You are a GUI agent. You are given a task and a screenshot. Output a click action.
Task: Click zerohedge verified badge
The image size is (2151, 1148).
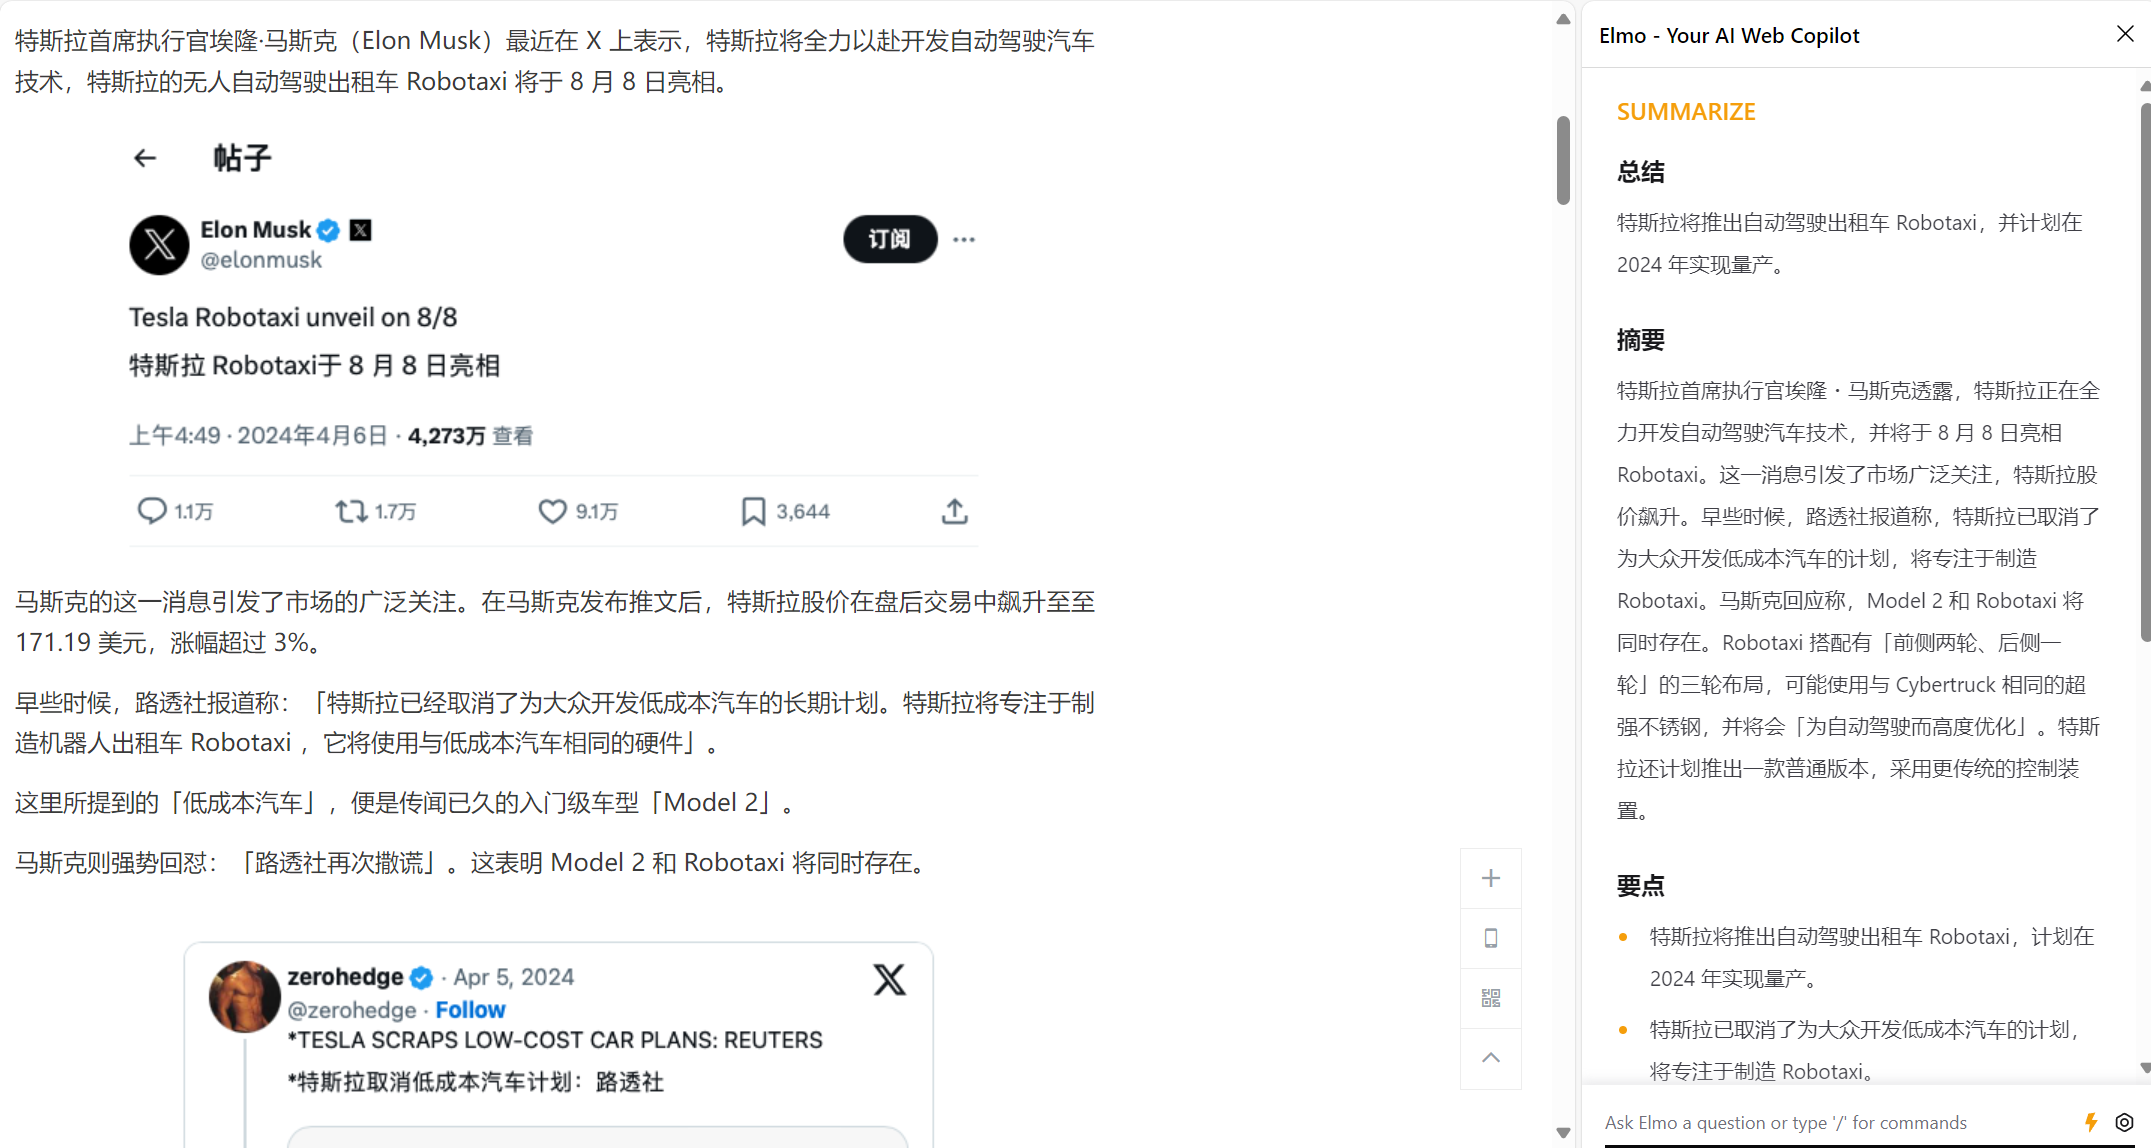(x=422, y=977)
